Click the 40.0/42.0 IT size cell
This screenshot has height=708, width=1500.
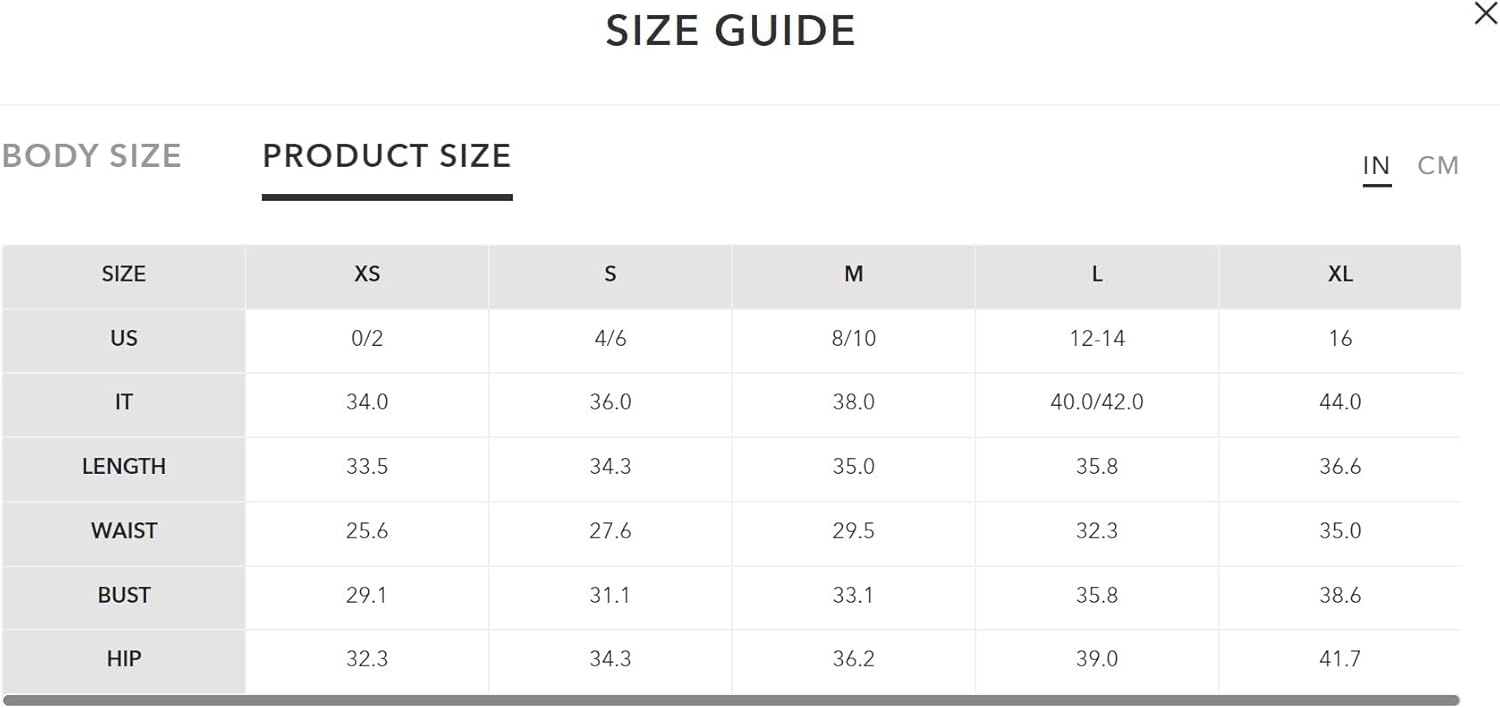point(1097,402)
